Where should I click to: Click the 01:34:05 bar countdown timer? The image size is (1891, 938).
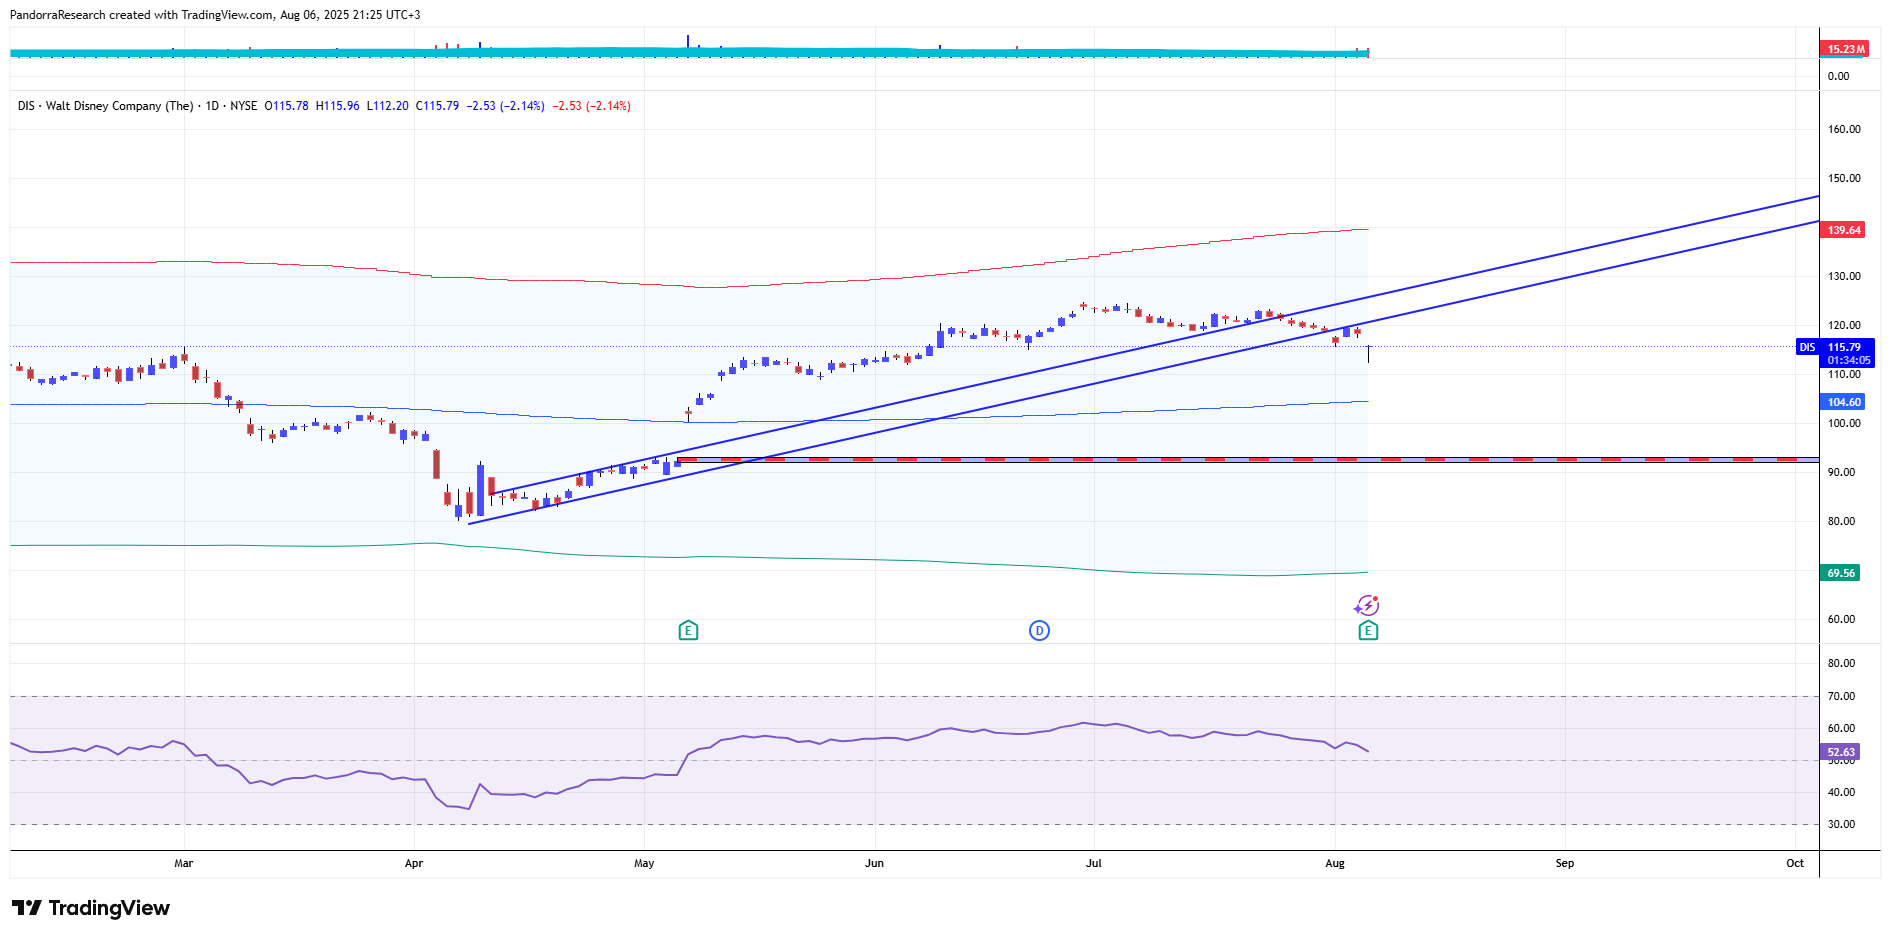(x=1847, y=360)
